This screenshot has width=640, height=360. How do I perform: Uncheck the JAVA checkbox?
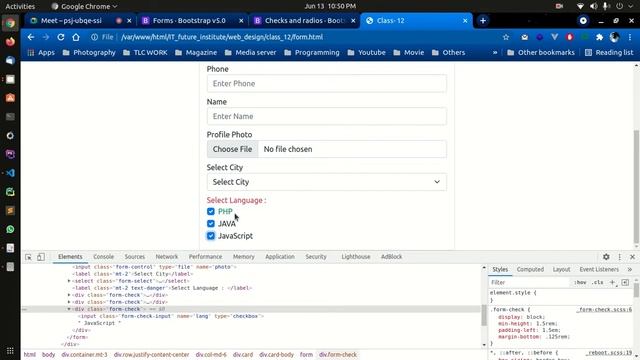coord(211,224)
